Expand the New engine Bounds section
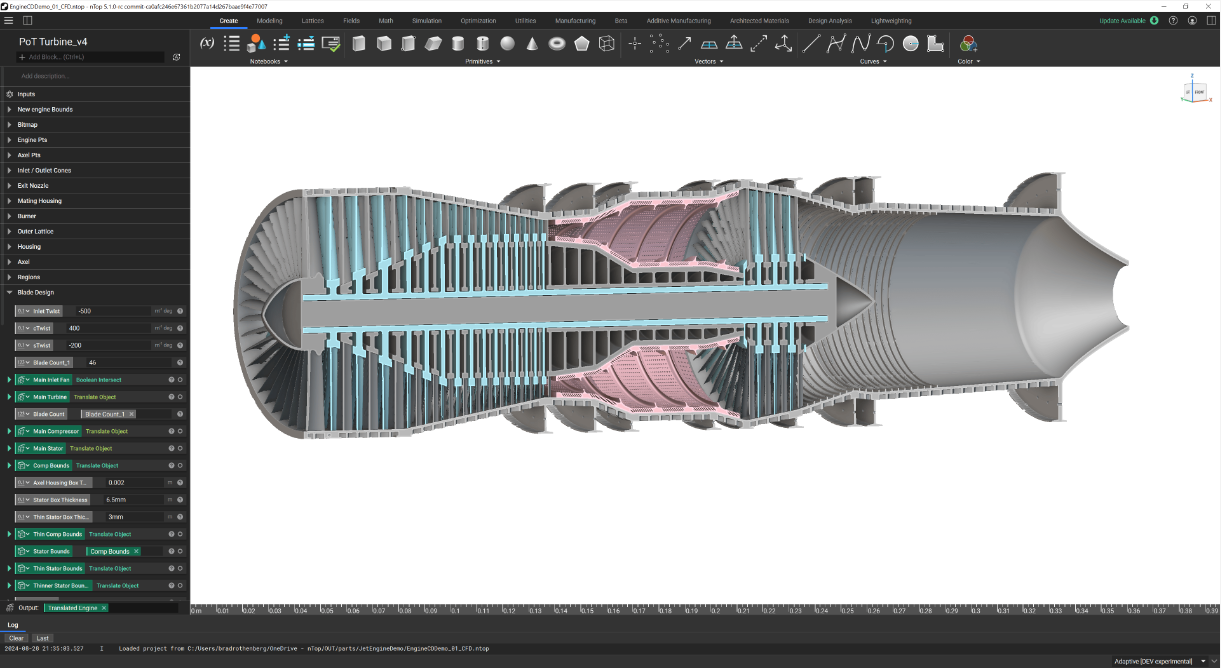The width and height of the screenshot is (1221, 668). point(9,109)
